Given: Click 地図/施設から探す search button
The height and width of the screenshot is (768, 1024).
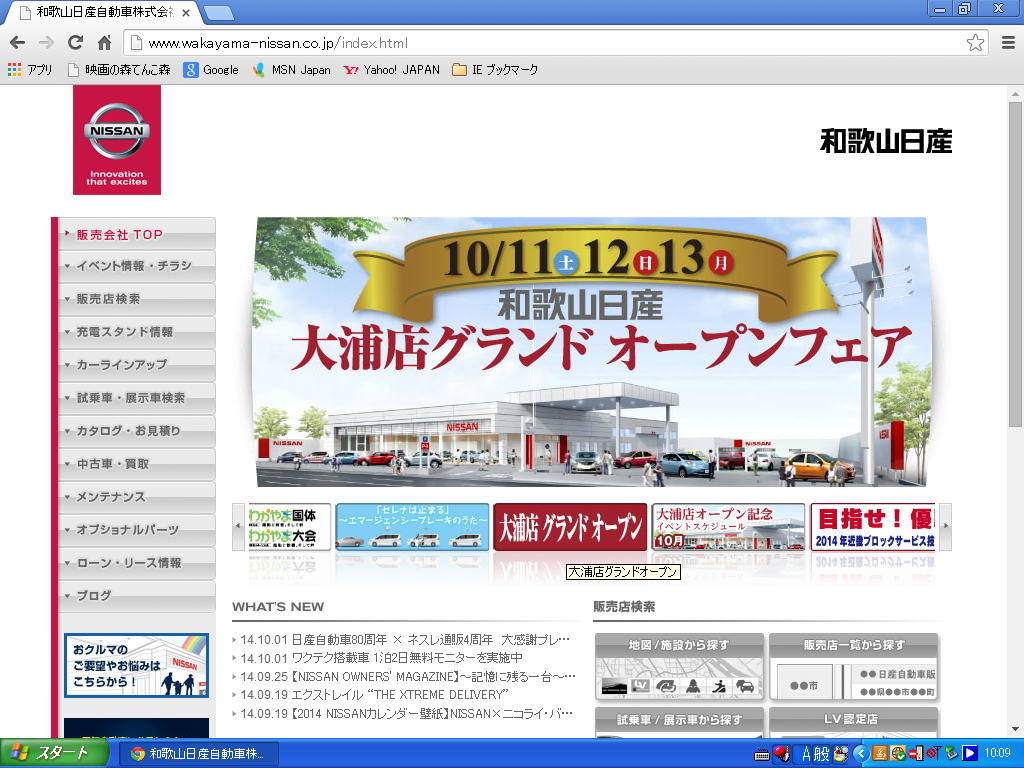Looking at the screenshot, I should [x=679, y=667].
